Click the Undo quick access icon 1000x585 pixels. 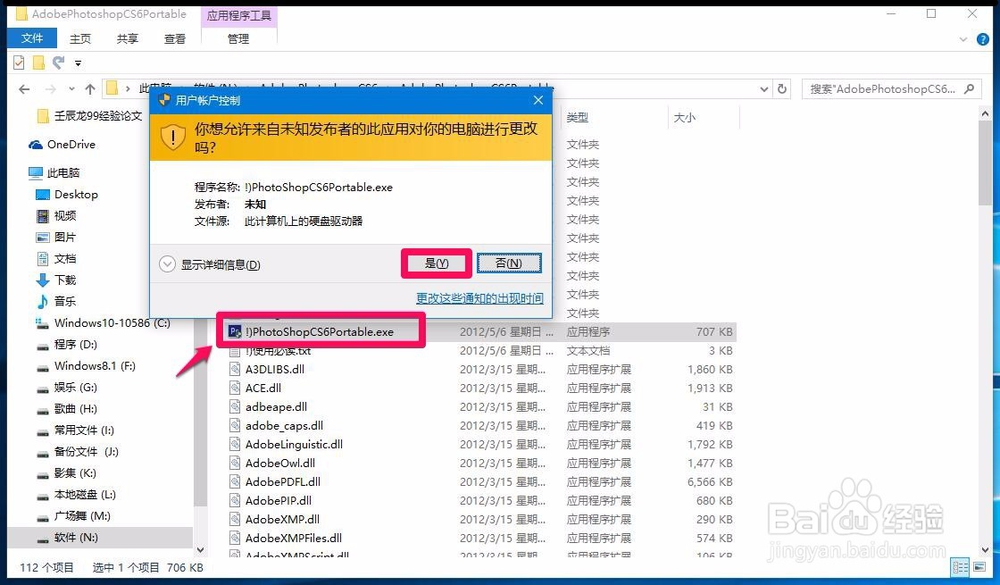59,63
